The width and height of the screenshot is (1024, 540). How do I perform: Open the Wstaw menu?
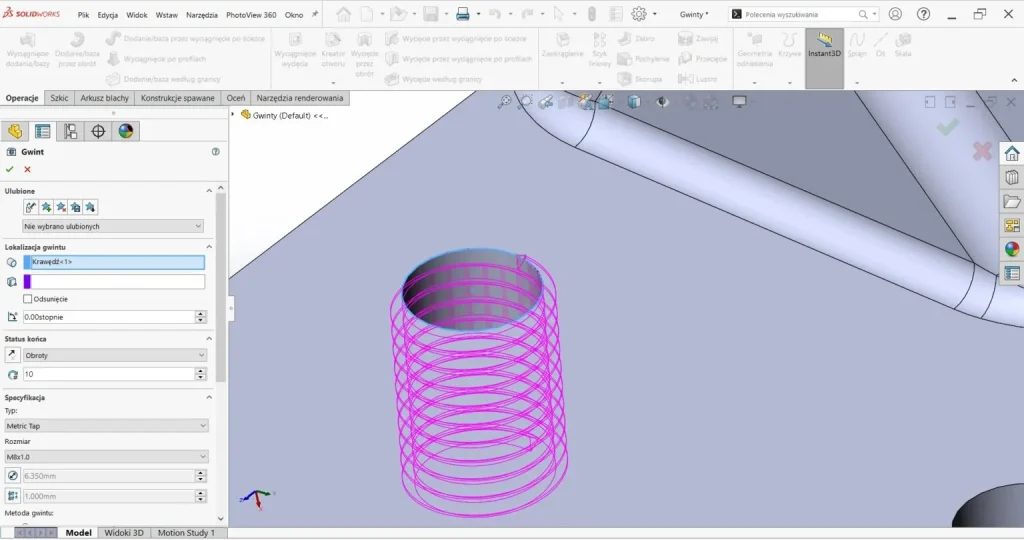[x=167, y=14]
